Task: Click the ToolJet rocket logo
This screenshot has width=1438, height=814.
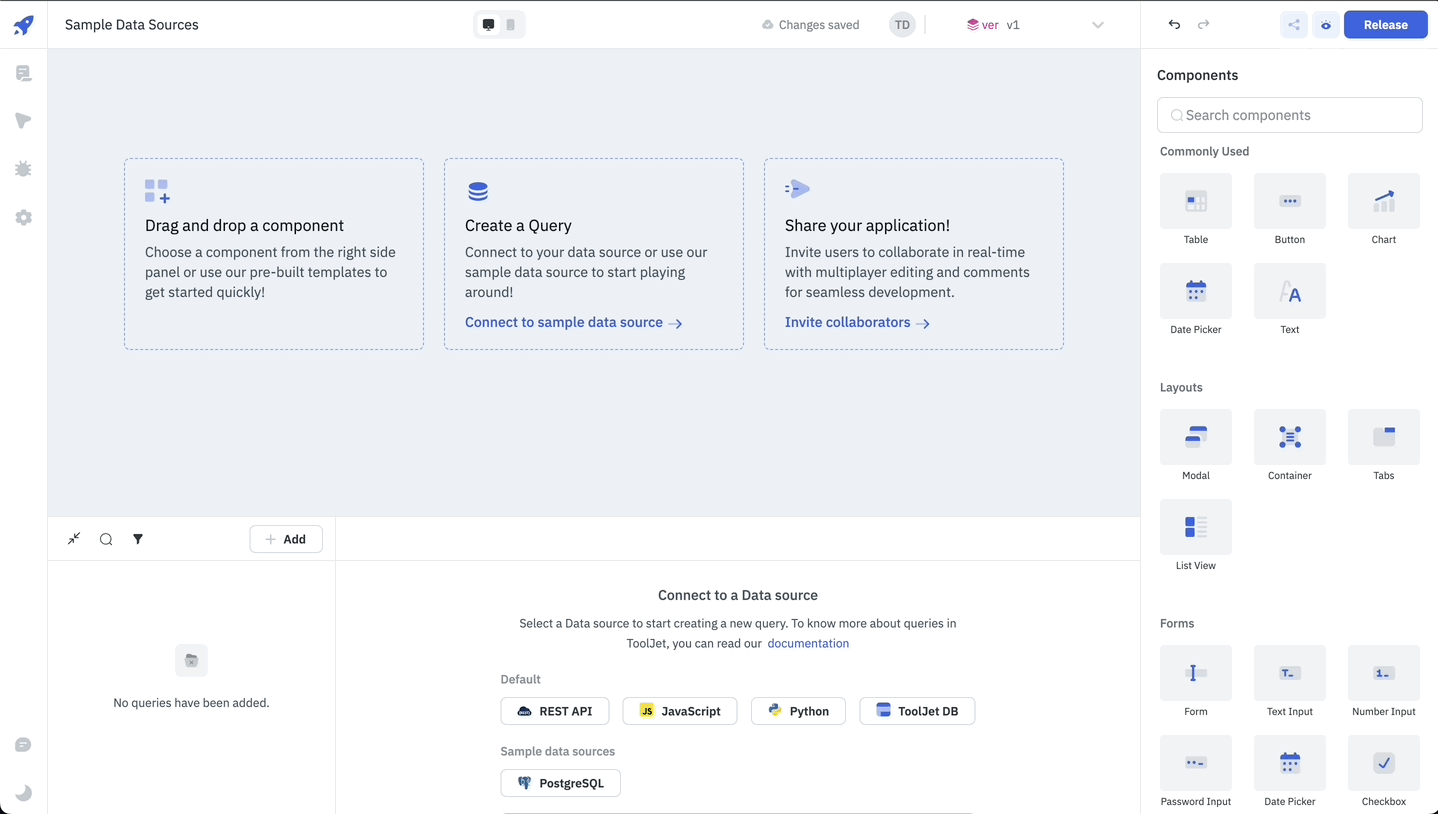Action: [x=23, y=25]
